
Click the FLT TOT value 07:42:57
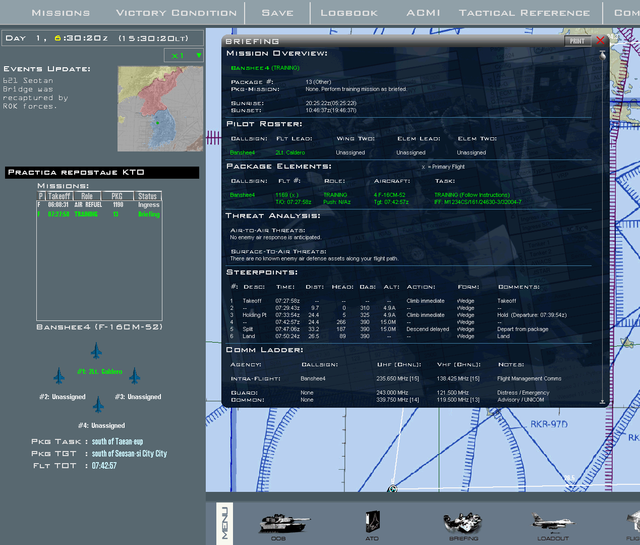point(104,466)
